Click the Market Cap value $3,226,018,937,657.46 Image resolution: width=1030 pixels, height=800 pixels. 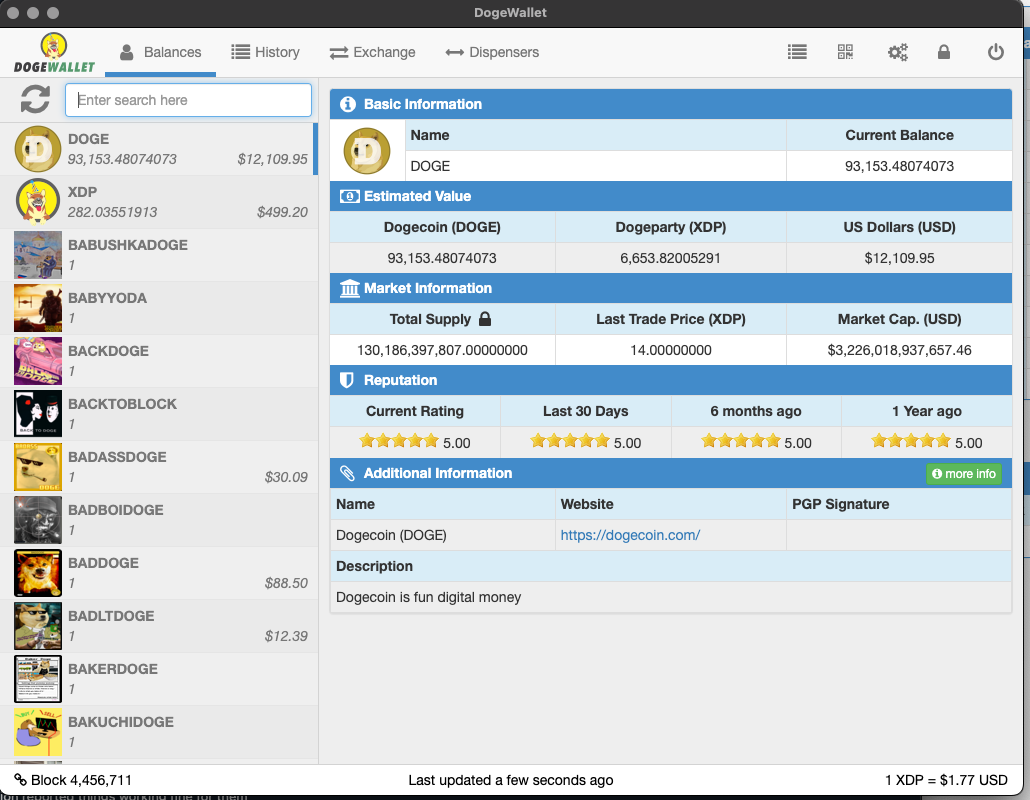(x=899, y=350)
